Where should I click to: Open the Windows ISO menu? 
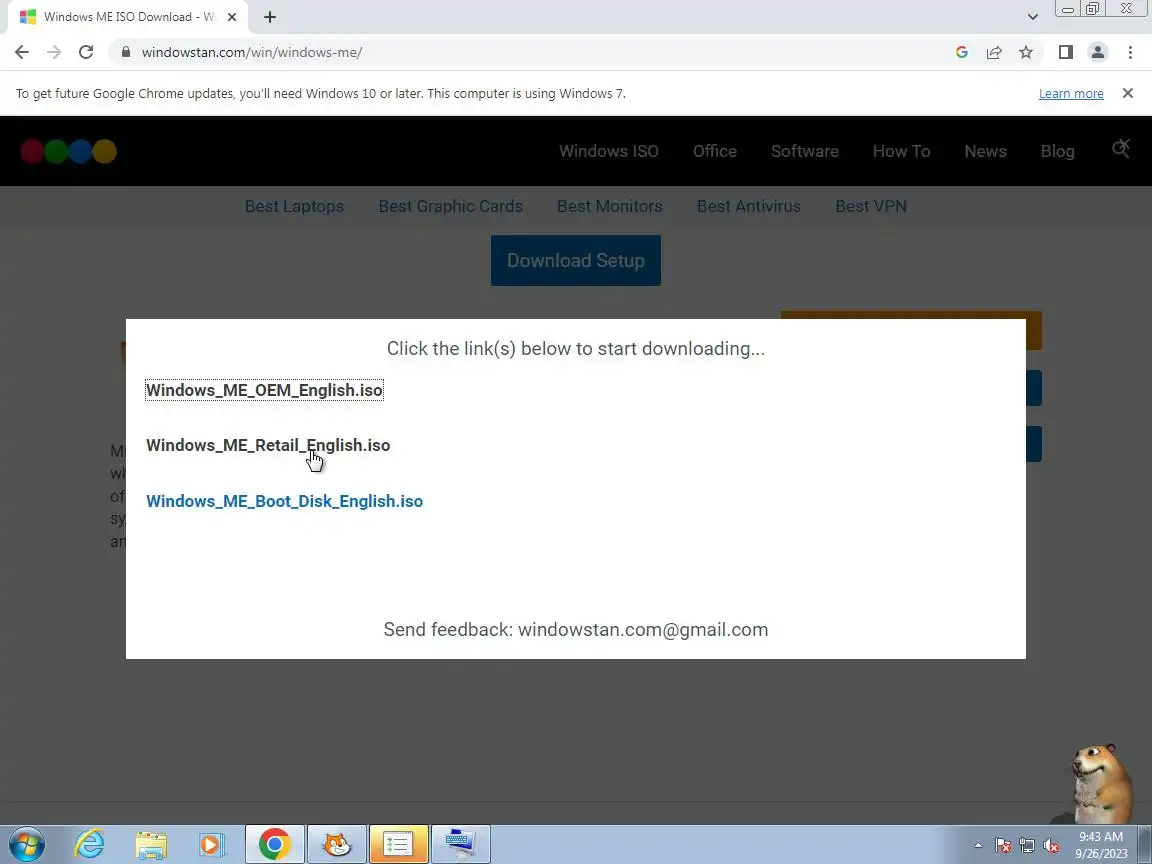point(608,151)
